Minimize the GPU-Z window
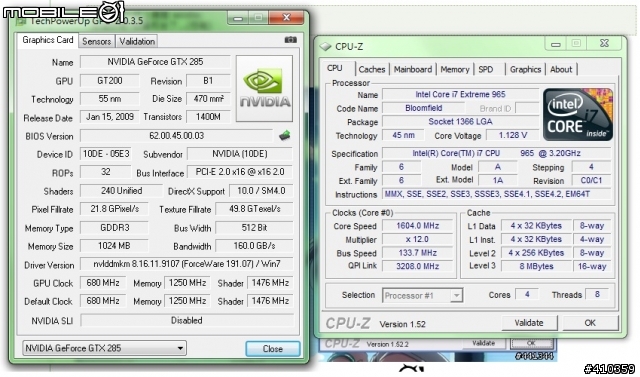640x377 pixels. tap(239, 18)
